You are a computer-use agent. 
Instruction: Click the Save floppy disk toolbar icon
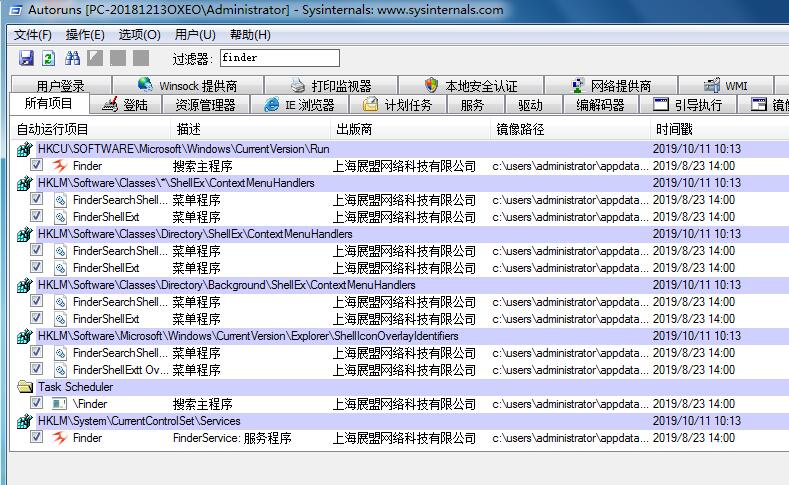coord(26,58)
